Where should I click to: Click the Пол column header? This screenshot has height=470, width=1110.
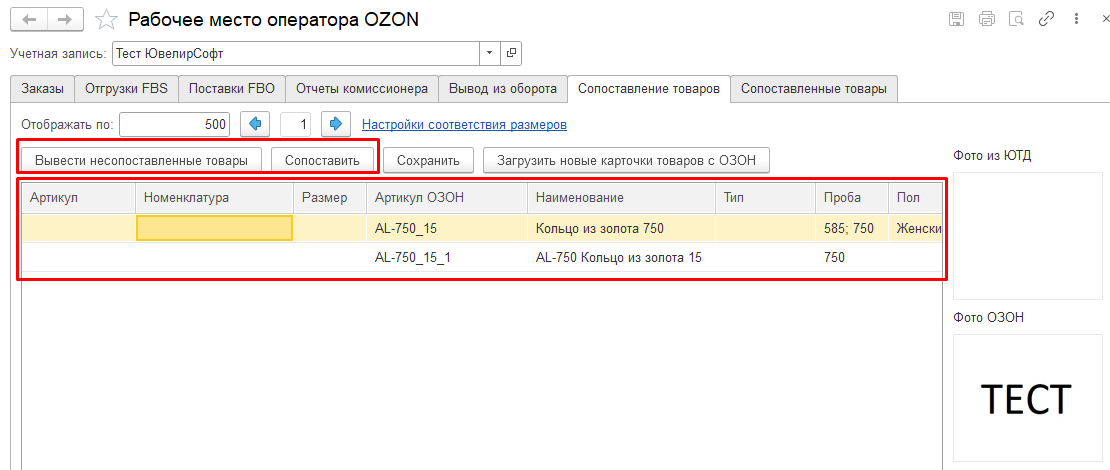click(915, 197)
